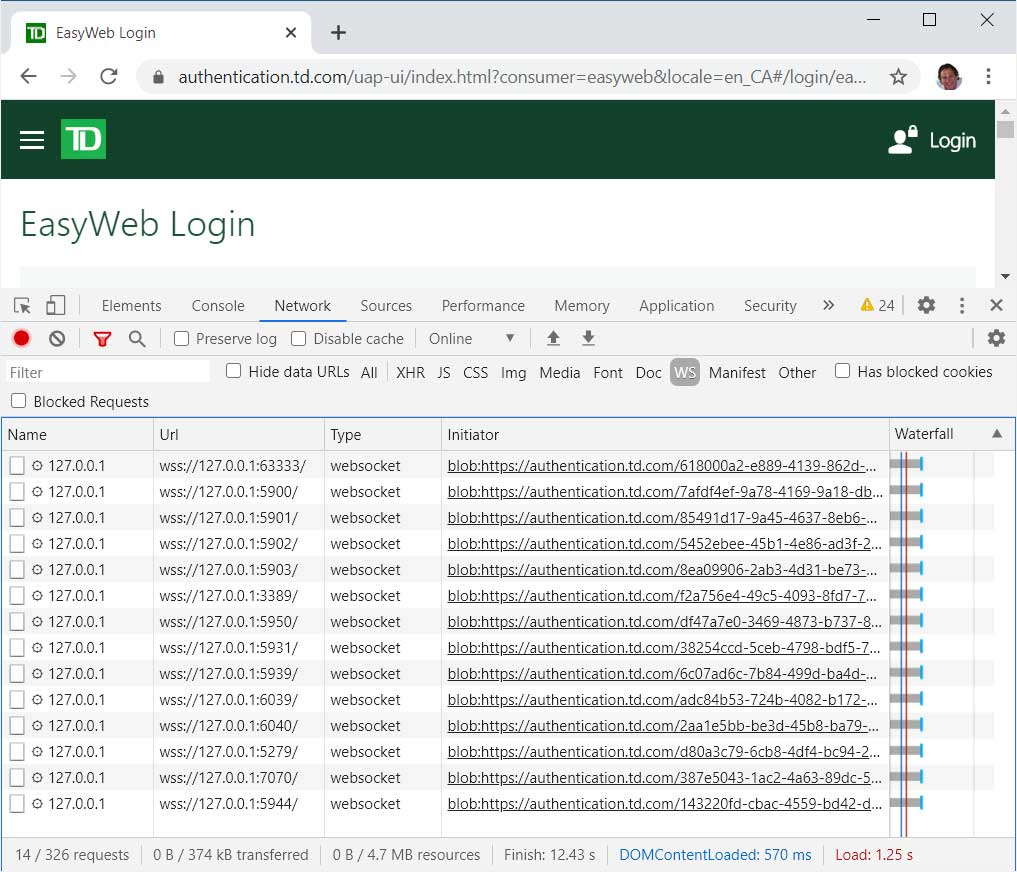Open network search with magnifier icon
Image resolution: width=1017 pixels, height=872 pixels.
(x=137, y=339)
